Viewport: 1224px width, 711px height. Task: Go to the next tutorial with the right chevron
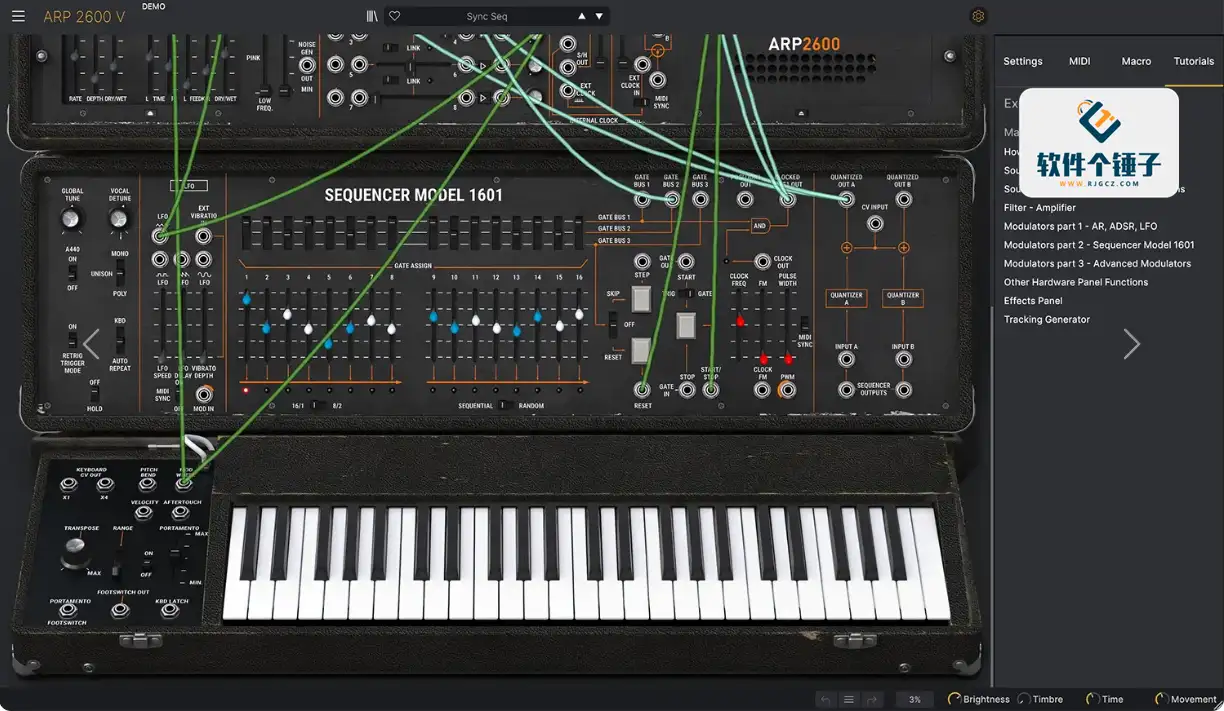point(1132,344)
